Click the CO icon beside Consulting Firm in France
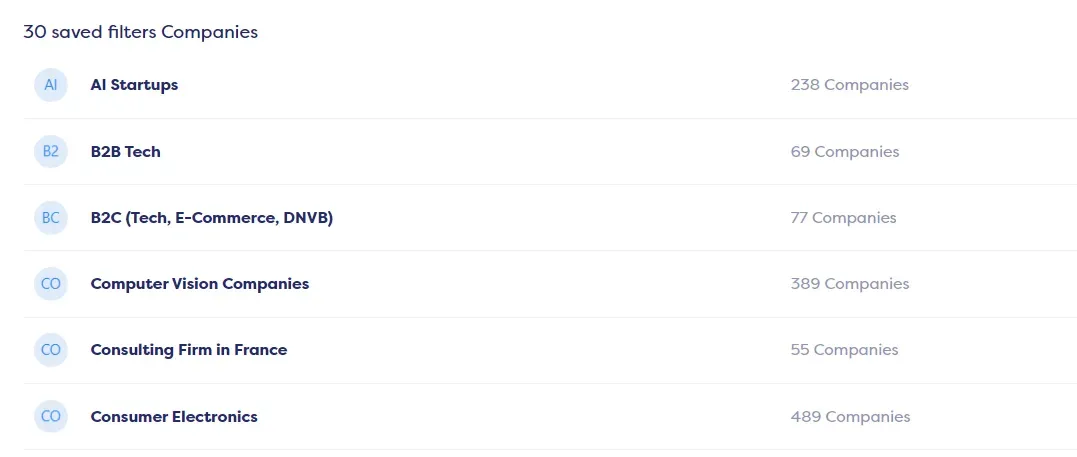 [x=50, y=350]
